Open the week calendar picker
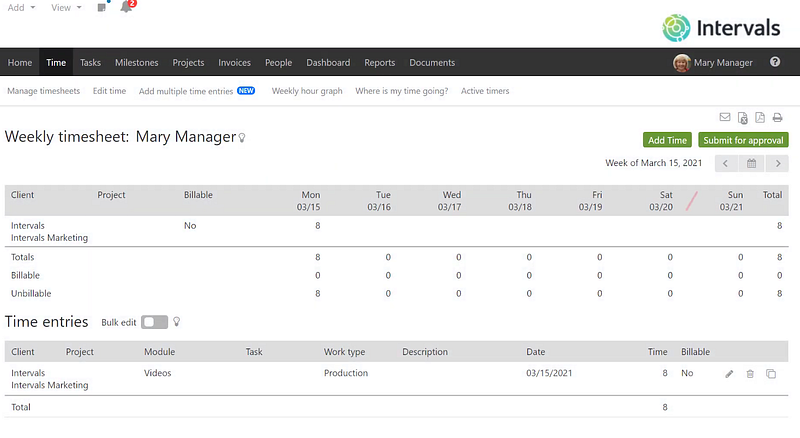 coord(752,163)
